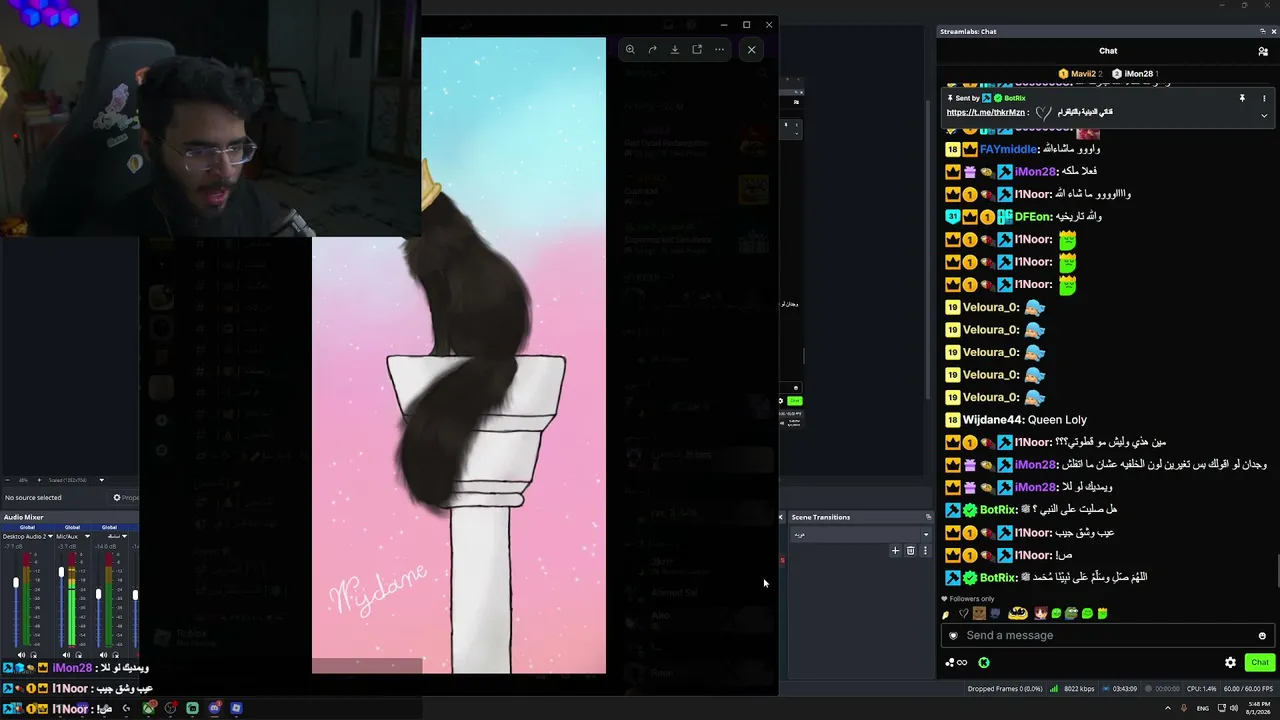Zoom into the image in the viewer
1280x720 pixels.
point(630,49)
